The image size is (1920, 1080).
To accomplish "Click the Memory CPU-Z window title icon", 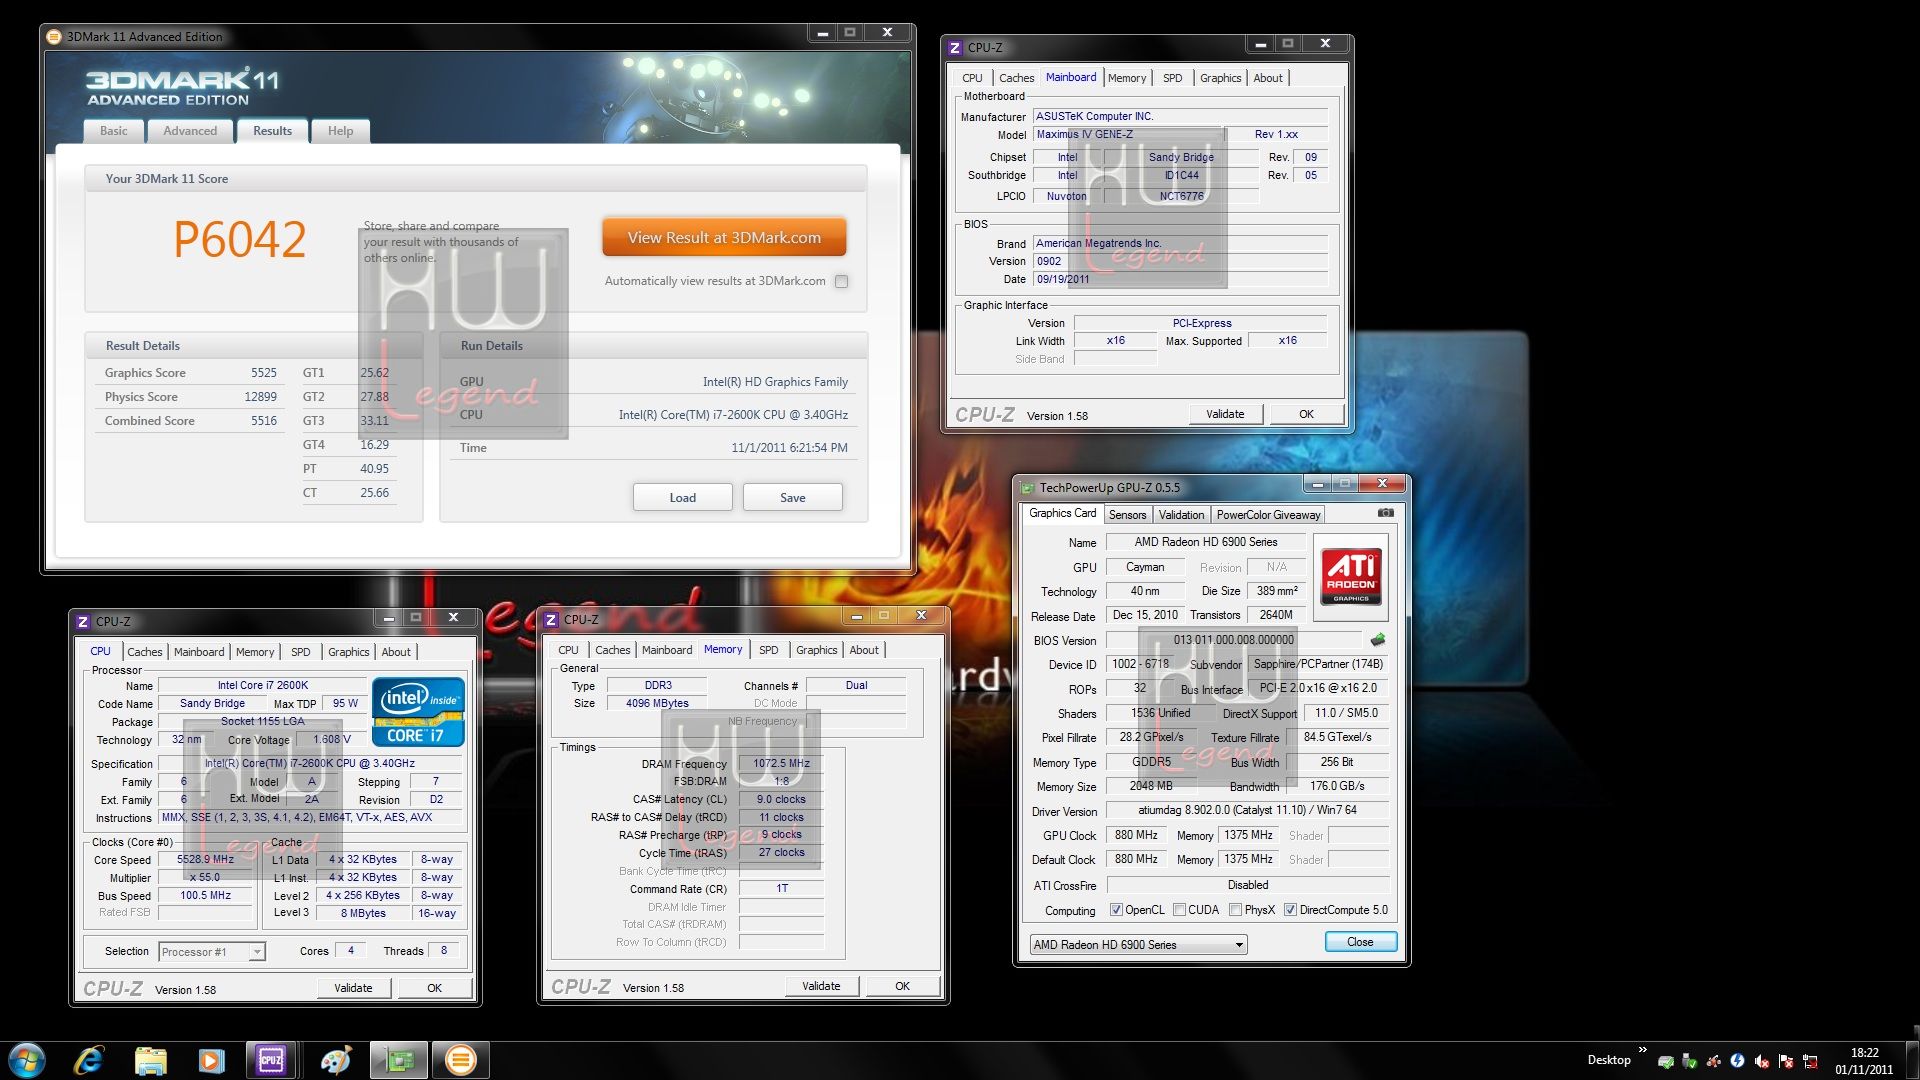I will [551, 620].
